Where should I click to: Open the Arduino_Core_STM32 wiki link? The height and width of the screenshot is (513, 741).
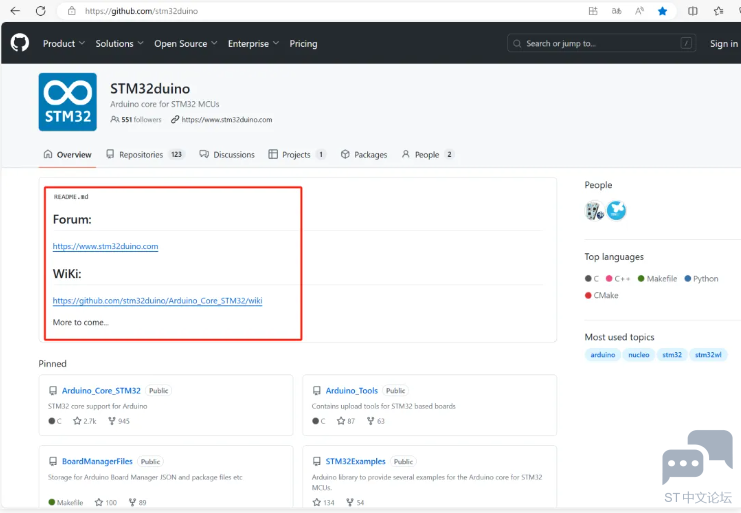[x=157, y=300]
